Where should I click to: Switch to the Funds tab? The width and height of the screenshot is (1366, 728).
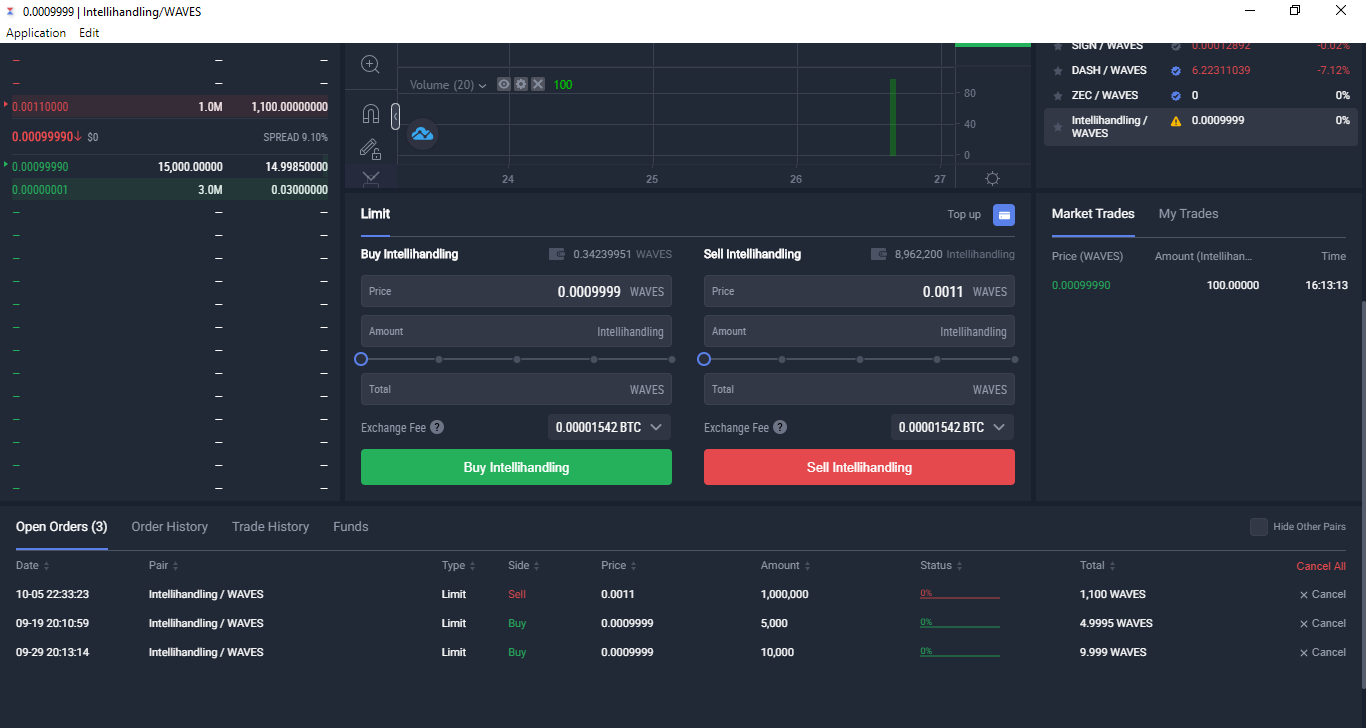pyautogui.click(x=351, y=527)
